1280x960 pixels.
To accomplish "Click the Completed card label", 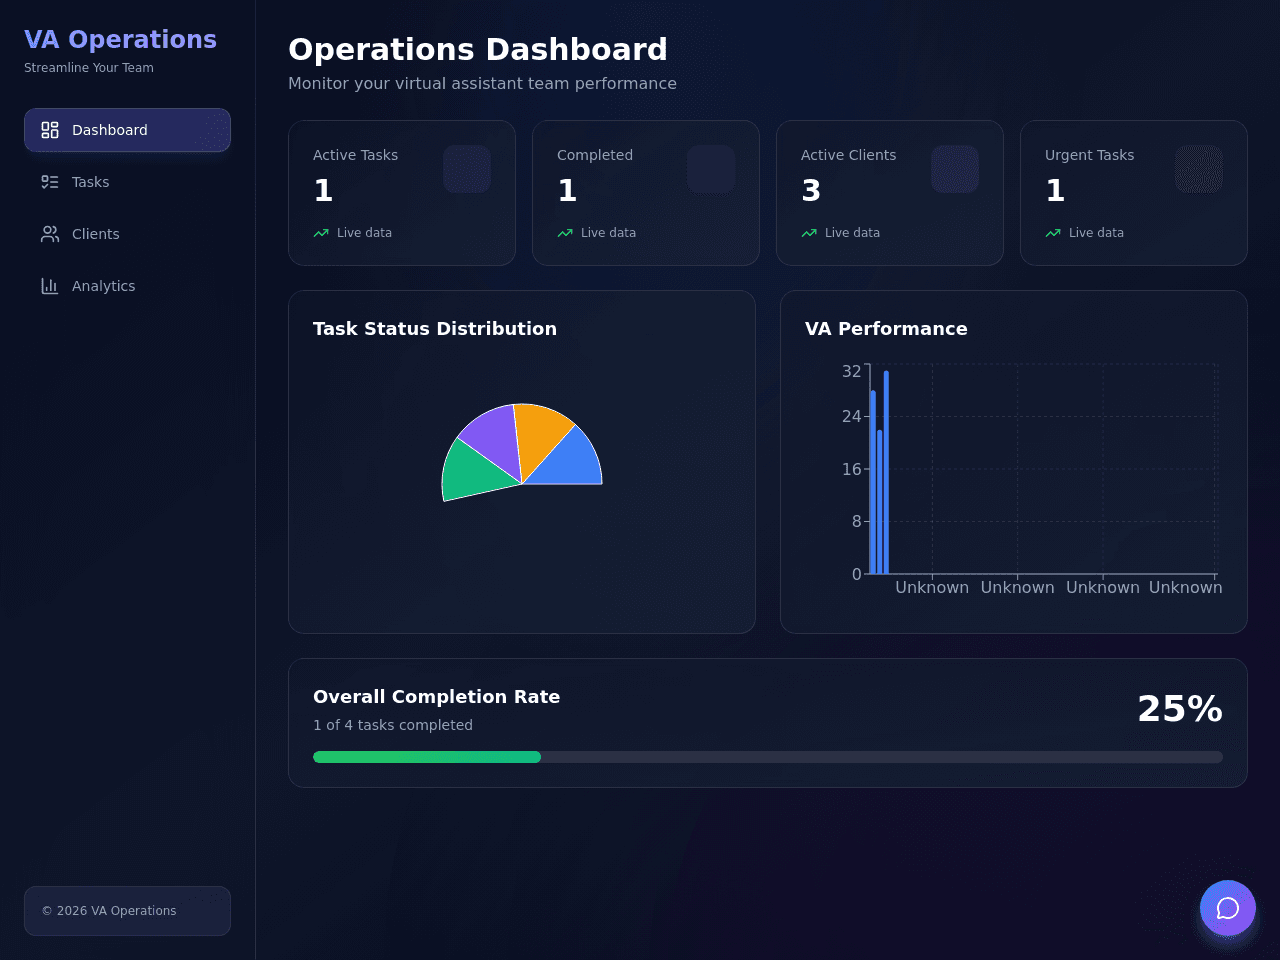I will 595,155.
